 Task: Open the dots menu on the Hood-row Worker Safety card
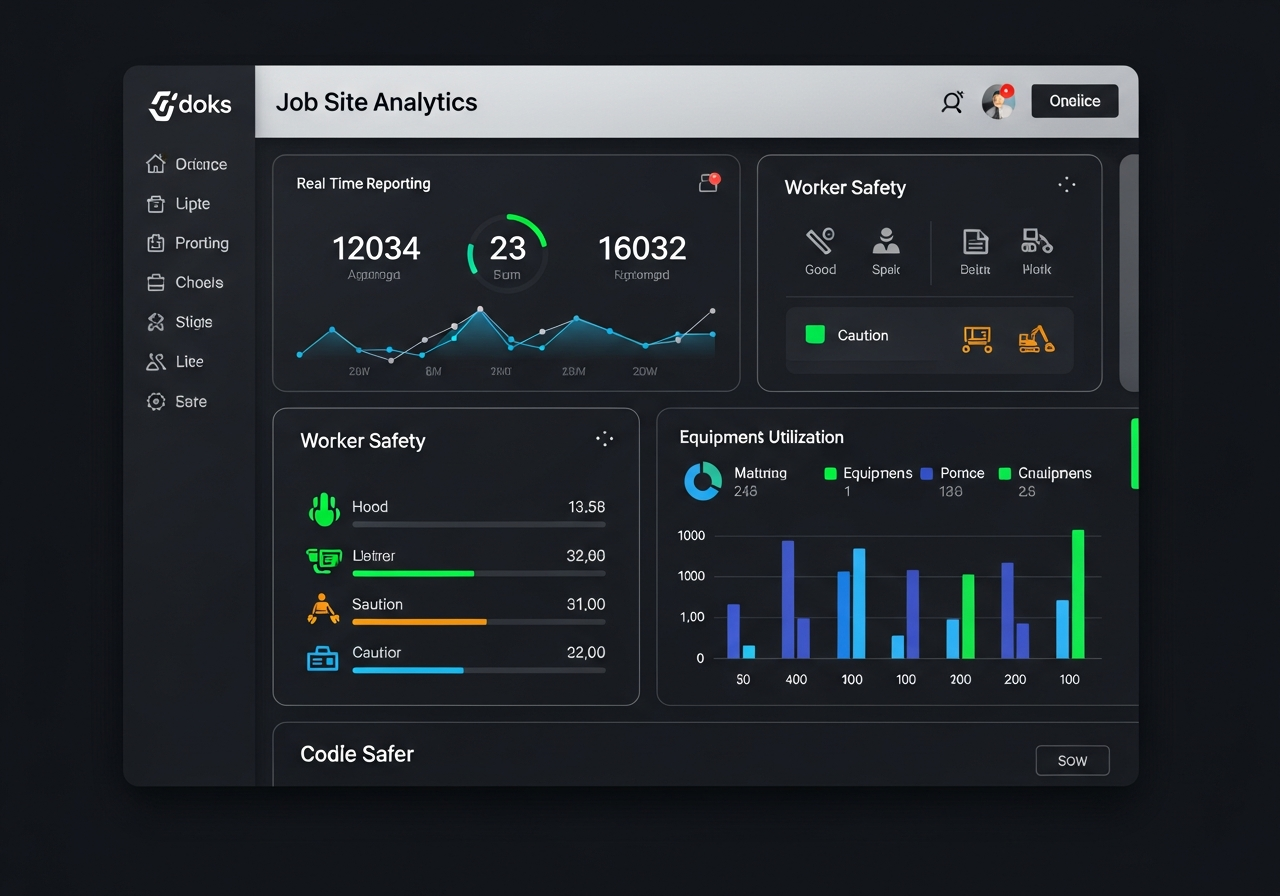coord(604,438)
